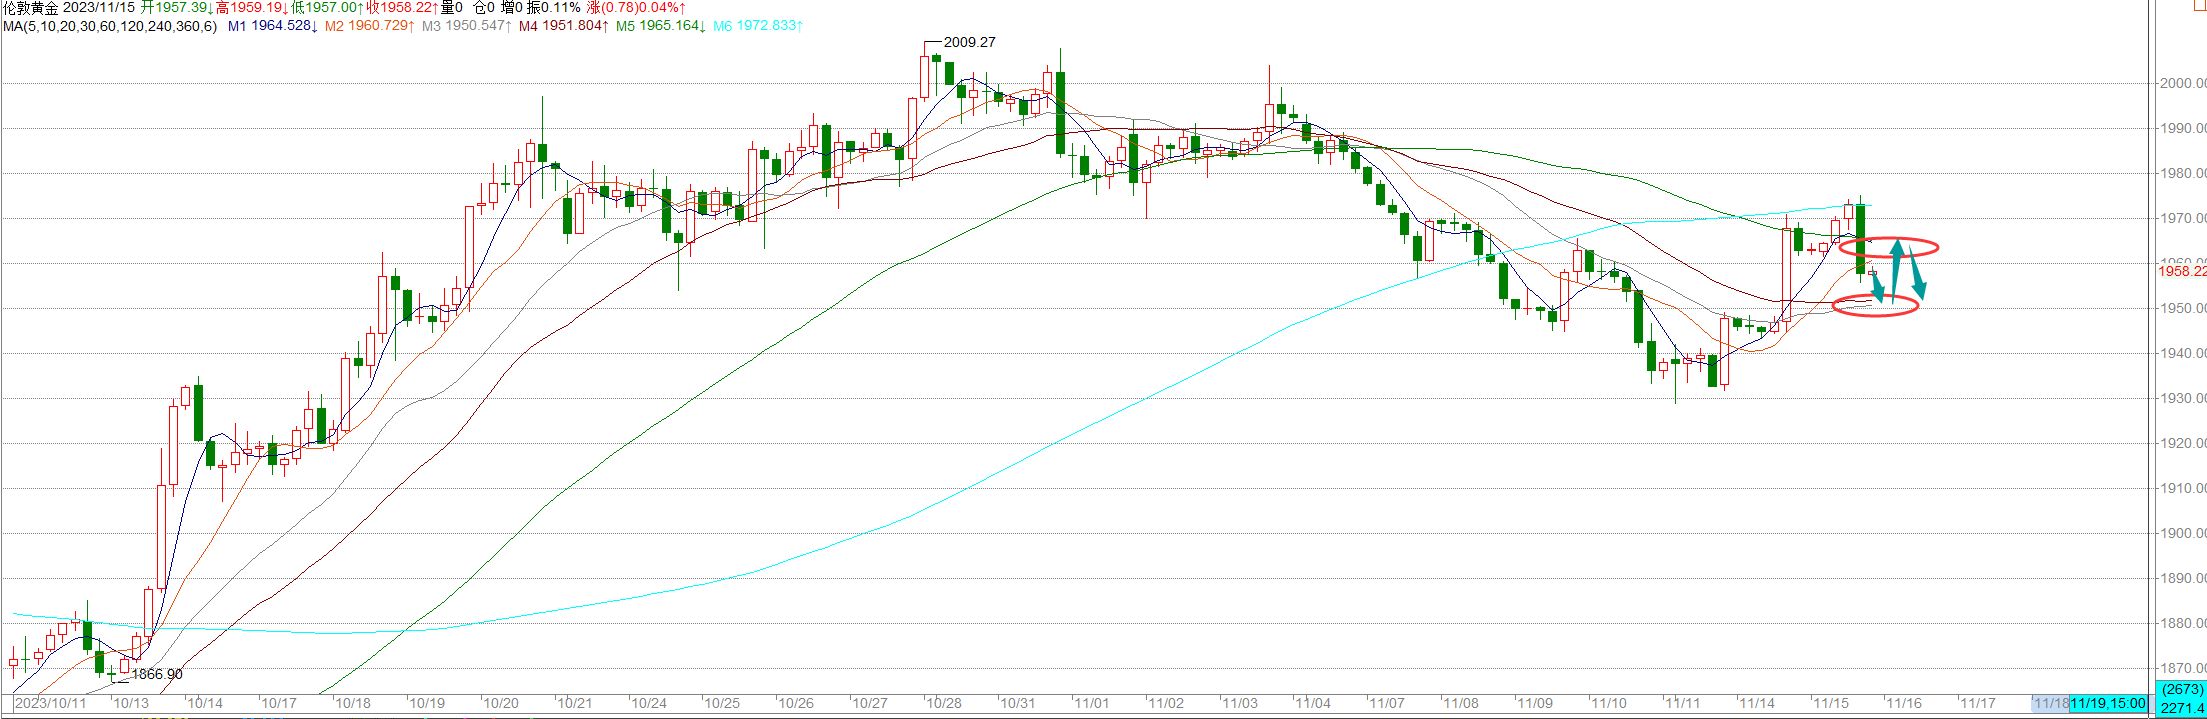
Task: Select the M3 1950.547 moving average label
Action: [465, 26]
